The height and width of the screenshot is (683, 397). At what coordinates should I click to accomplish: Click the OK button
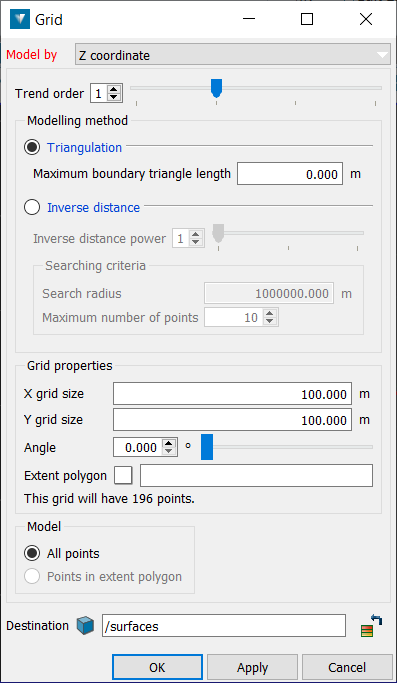(x=157, y=667)
